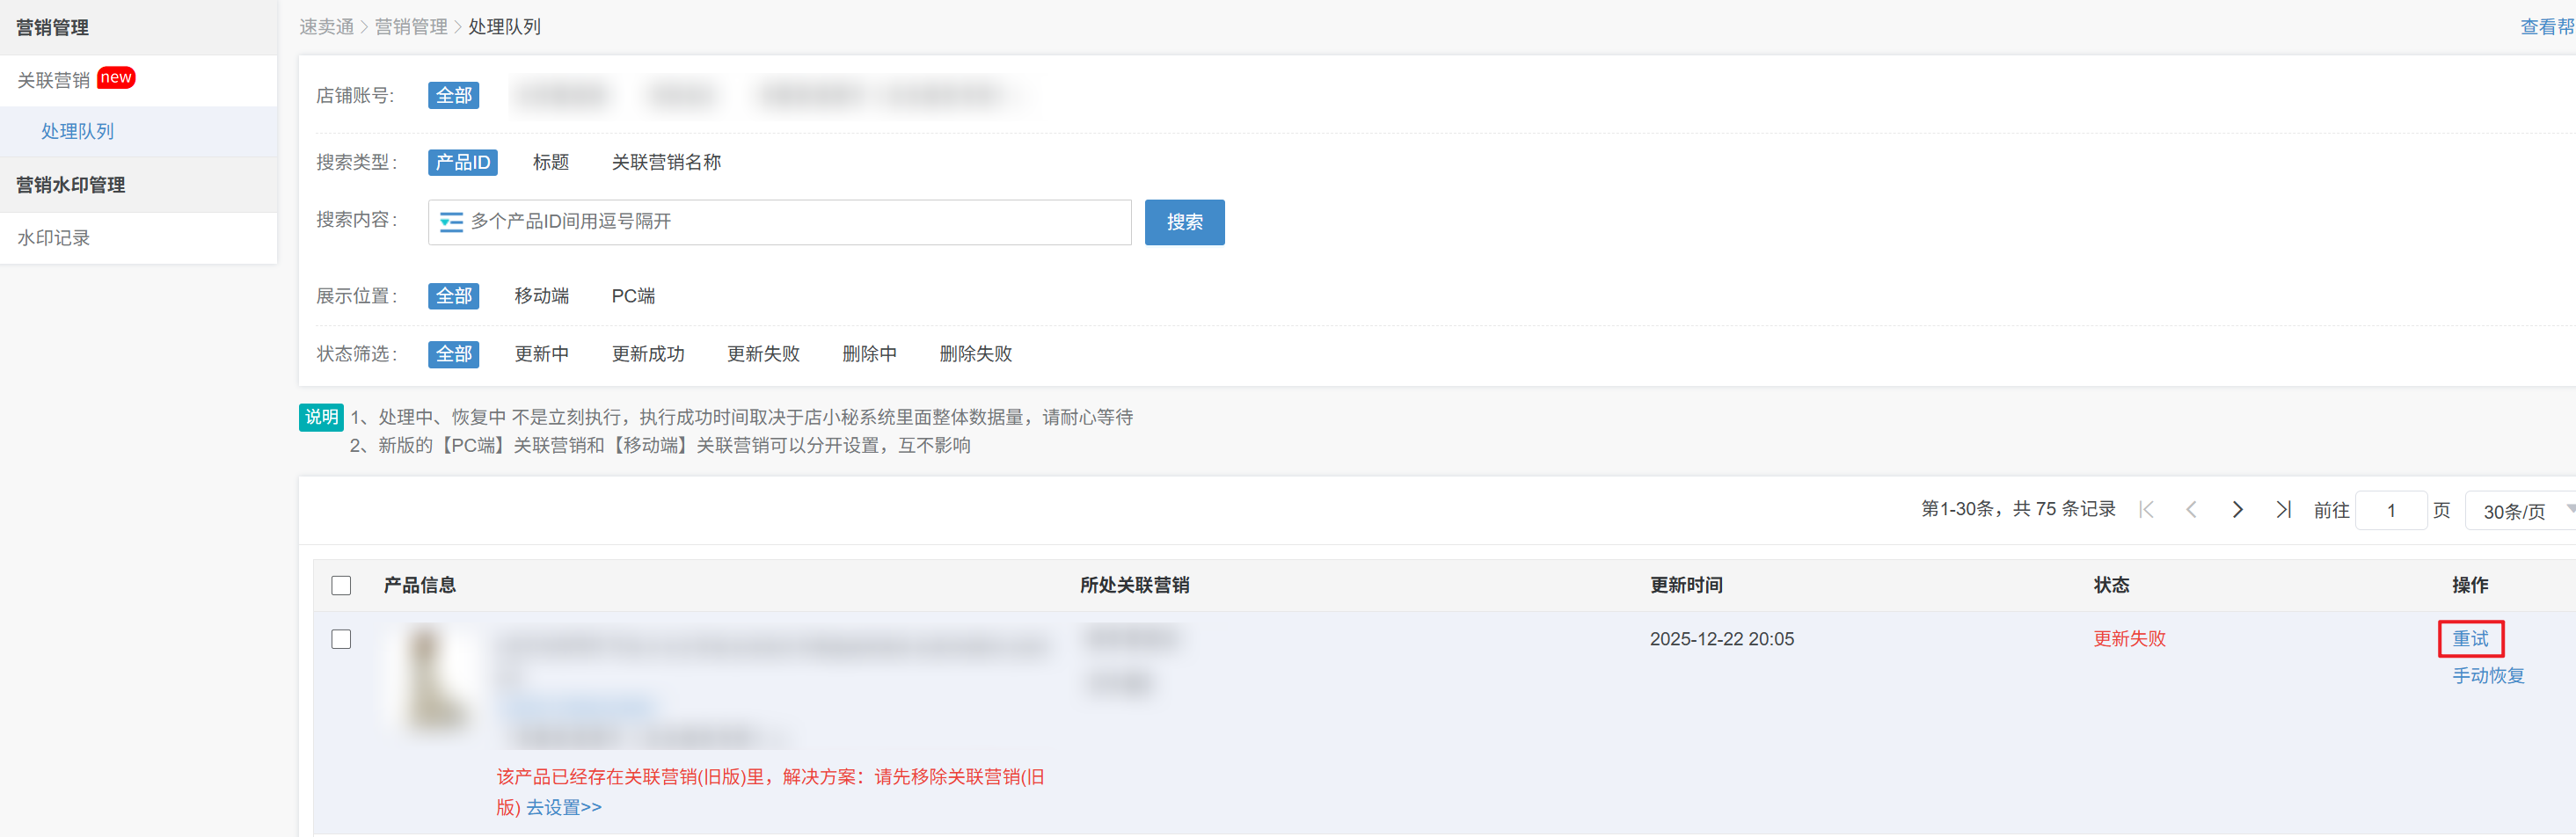Open 水印记录 in the sidebar
2576x837 pixels.
point(54,238)
